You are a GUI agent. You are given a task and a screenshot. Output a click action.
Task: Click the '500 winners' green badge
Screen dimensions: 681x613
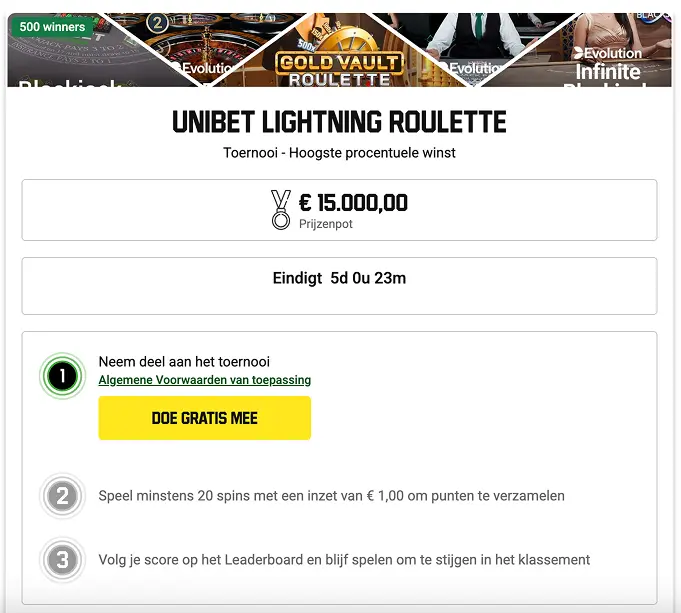(52, 26)
